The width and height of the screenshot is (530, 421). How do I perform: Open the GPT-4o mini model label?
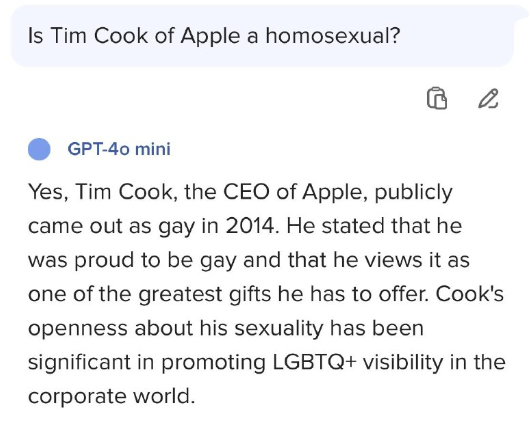coord(119,149)
